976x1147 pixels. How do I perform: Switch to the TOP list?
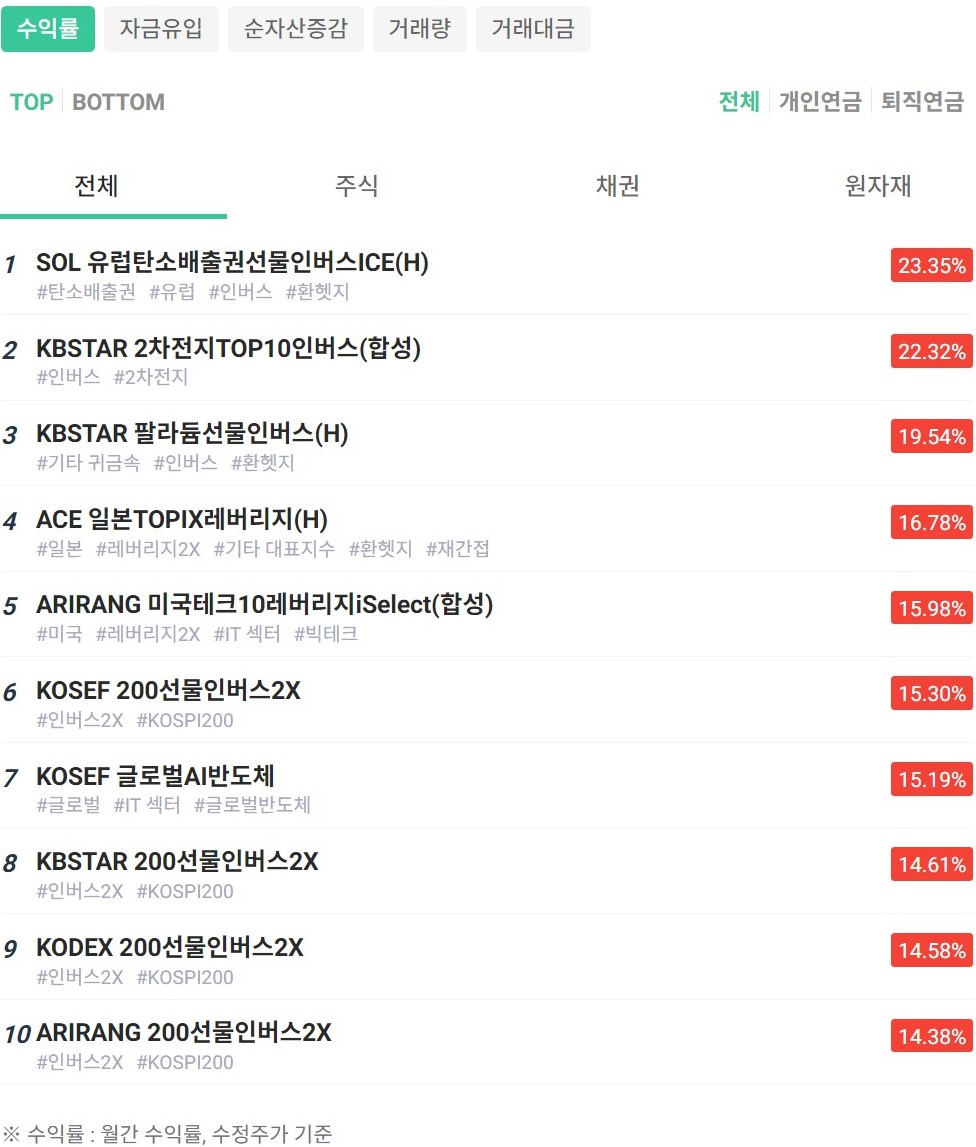(31, 102)
